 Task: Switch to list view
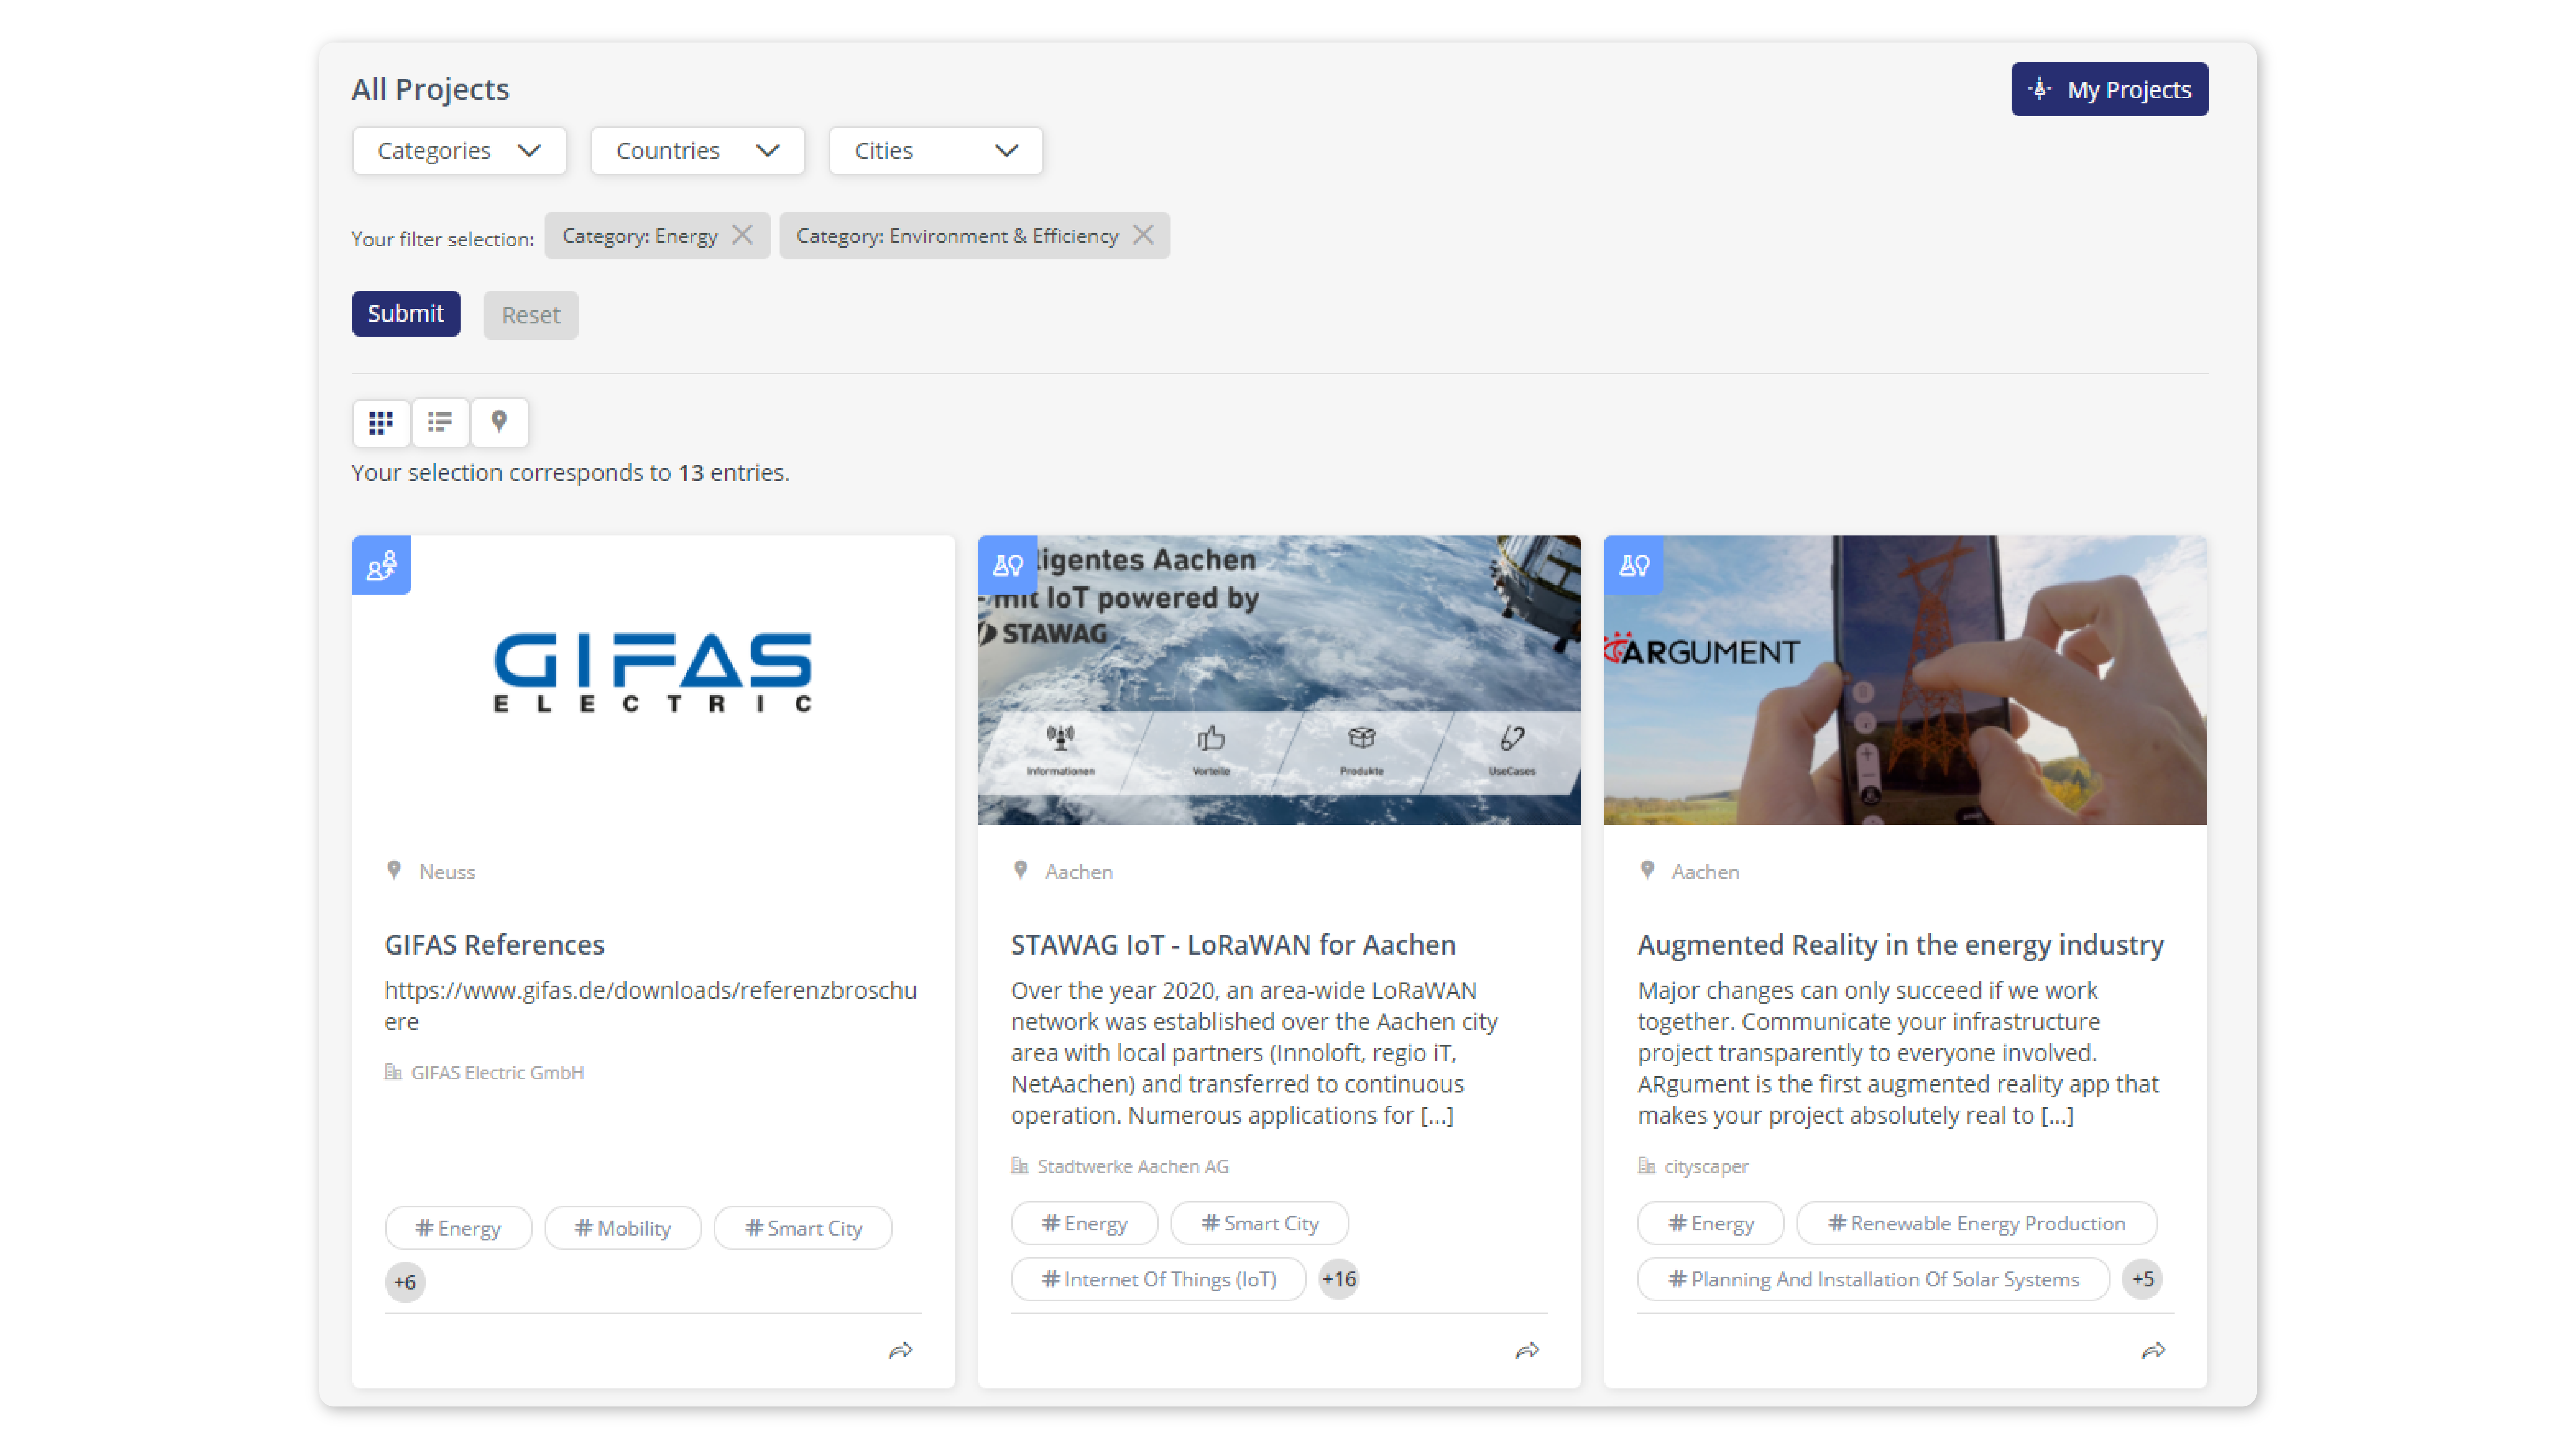tap(440, 423)
